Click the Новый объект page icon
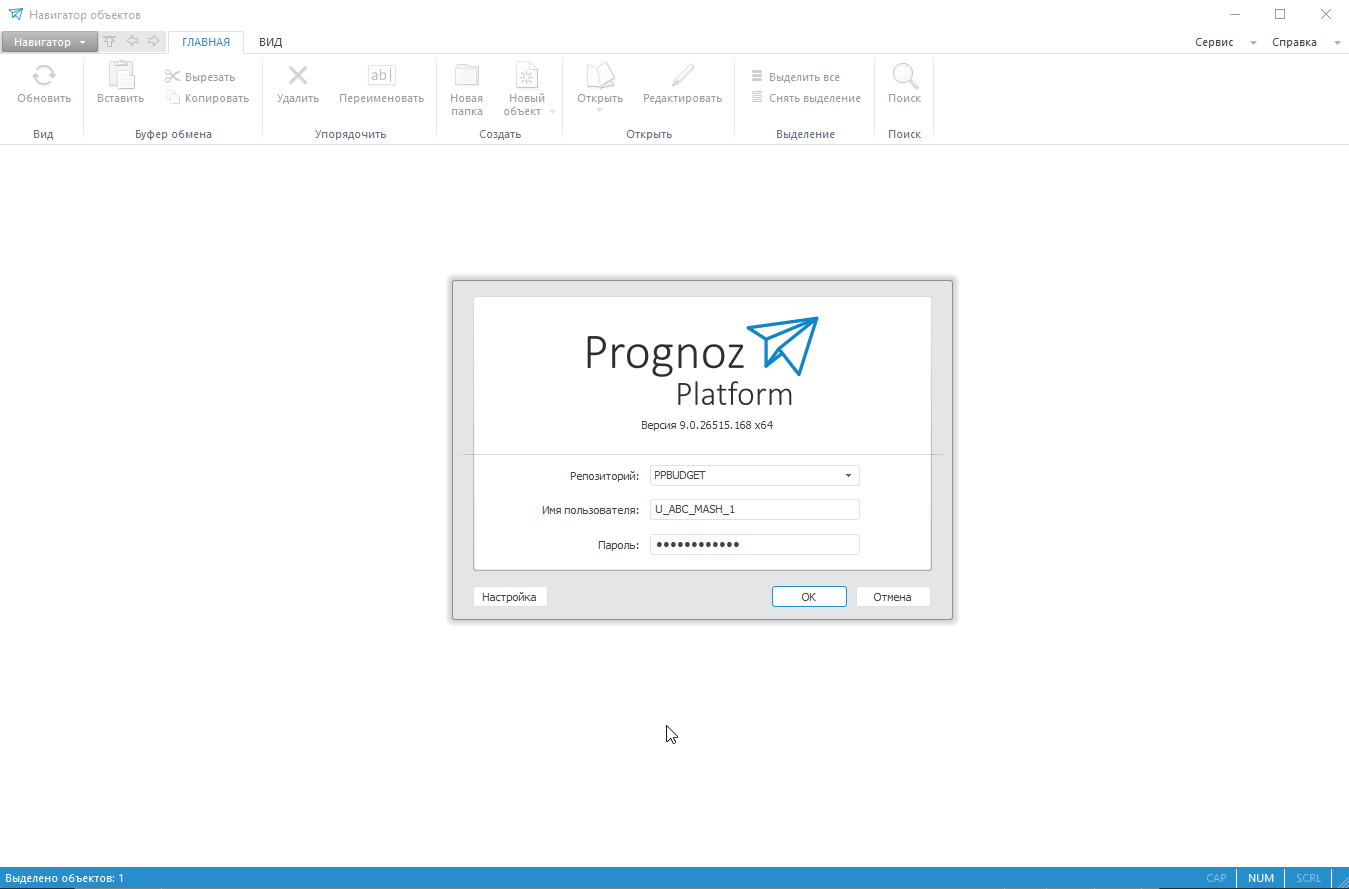Screen dimensions: 1349x889 pyautogui.click(x=527, y=75)
